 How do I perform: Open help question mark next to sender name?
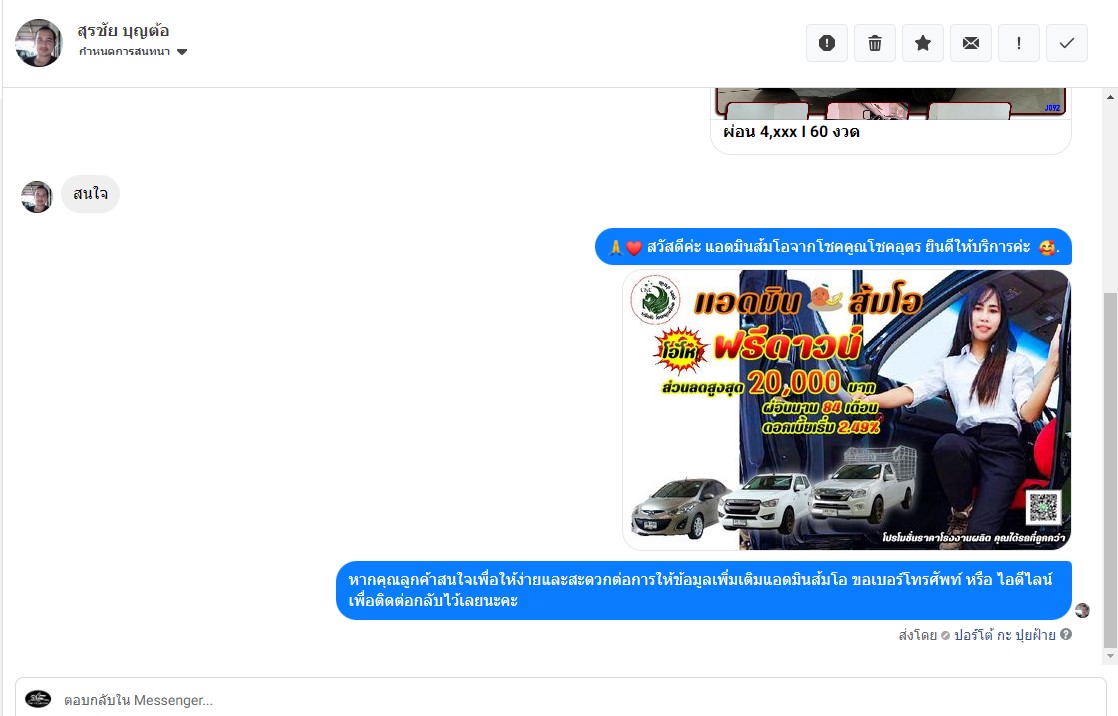(1066, 634)
